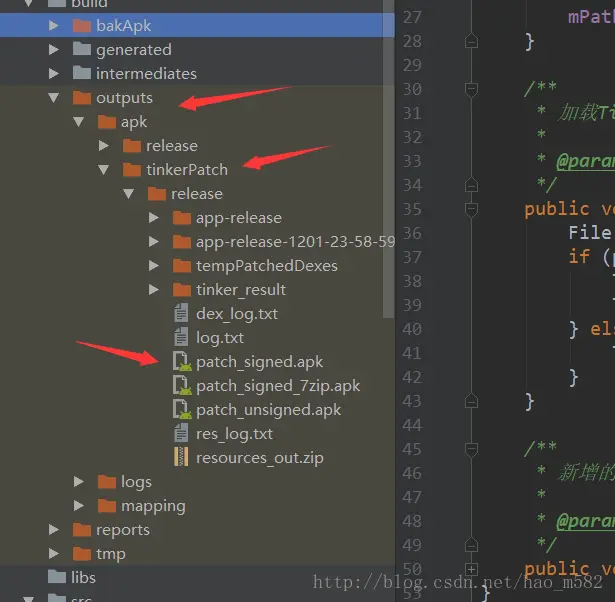615x602 pixels.
Task: Collapse the apk folder arrow
Action: pos(79,122)
